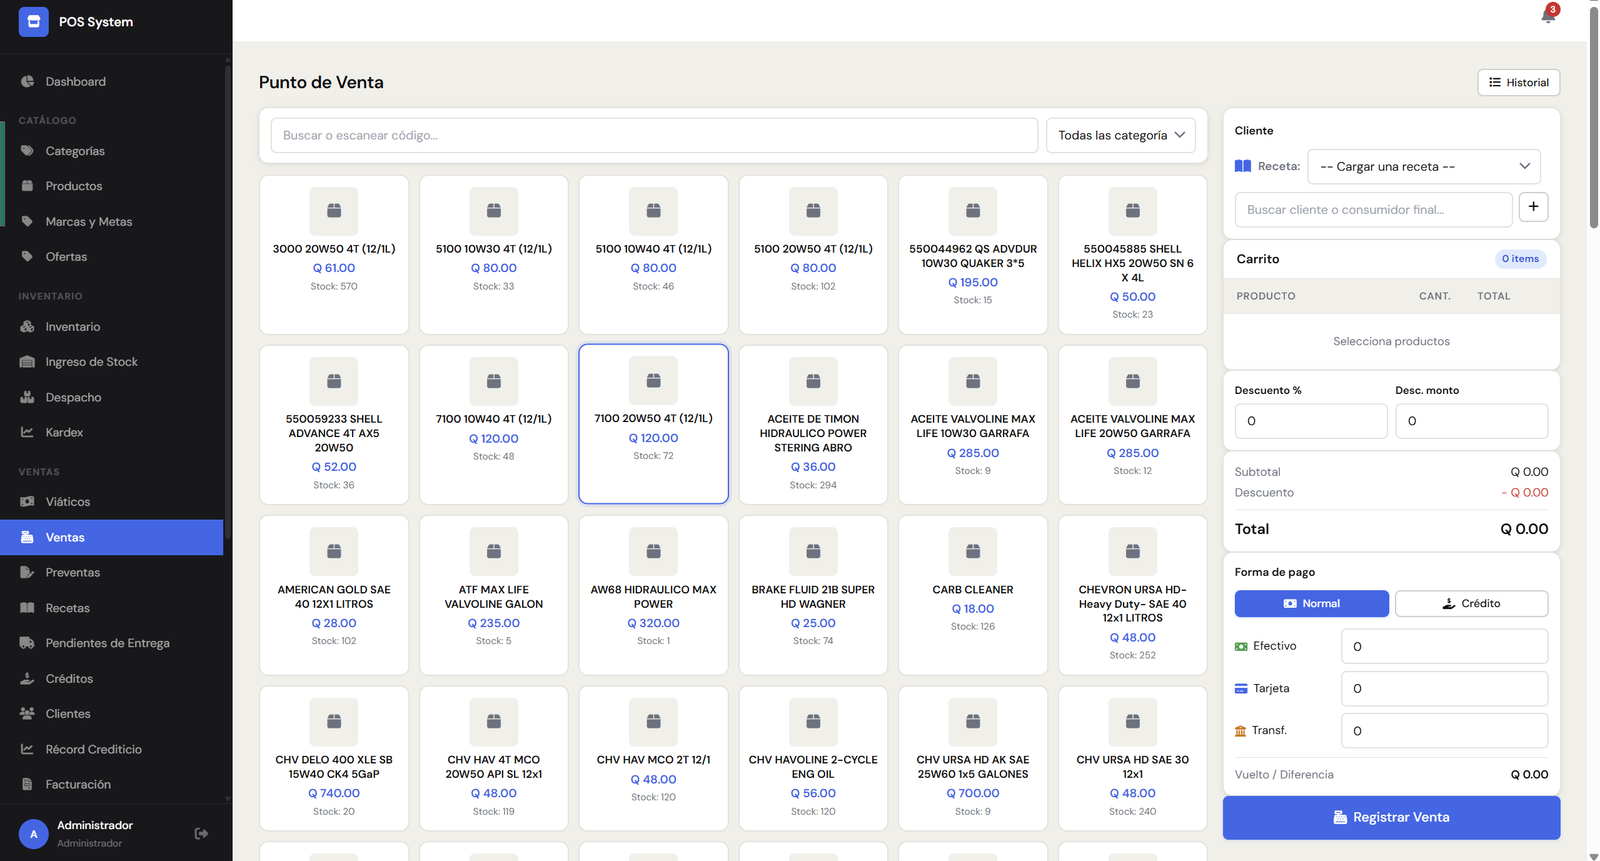Click the Productos box icon
Image resolution: width=1600 pixels, height=861 pixels.
point(27,186)
